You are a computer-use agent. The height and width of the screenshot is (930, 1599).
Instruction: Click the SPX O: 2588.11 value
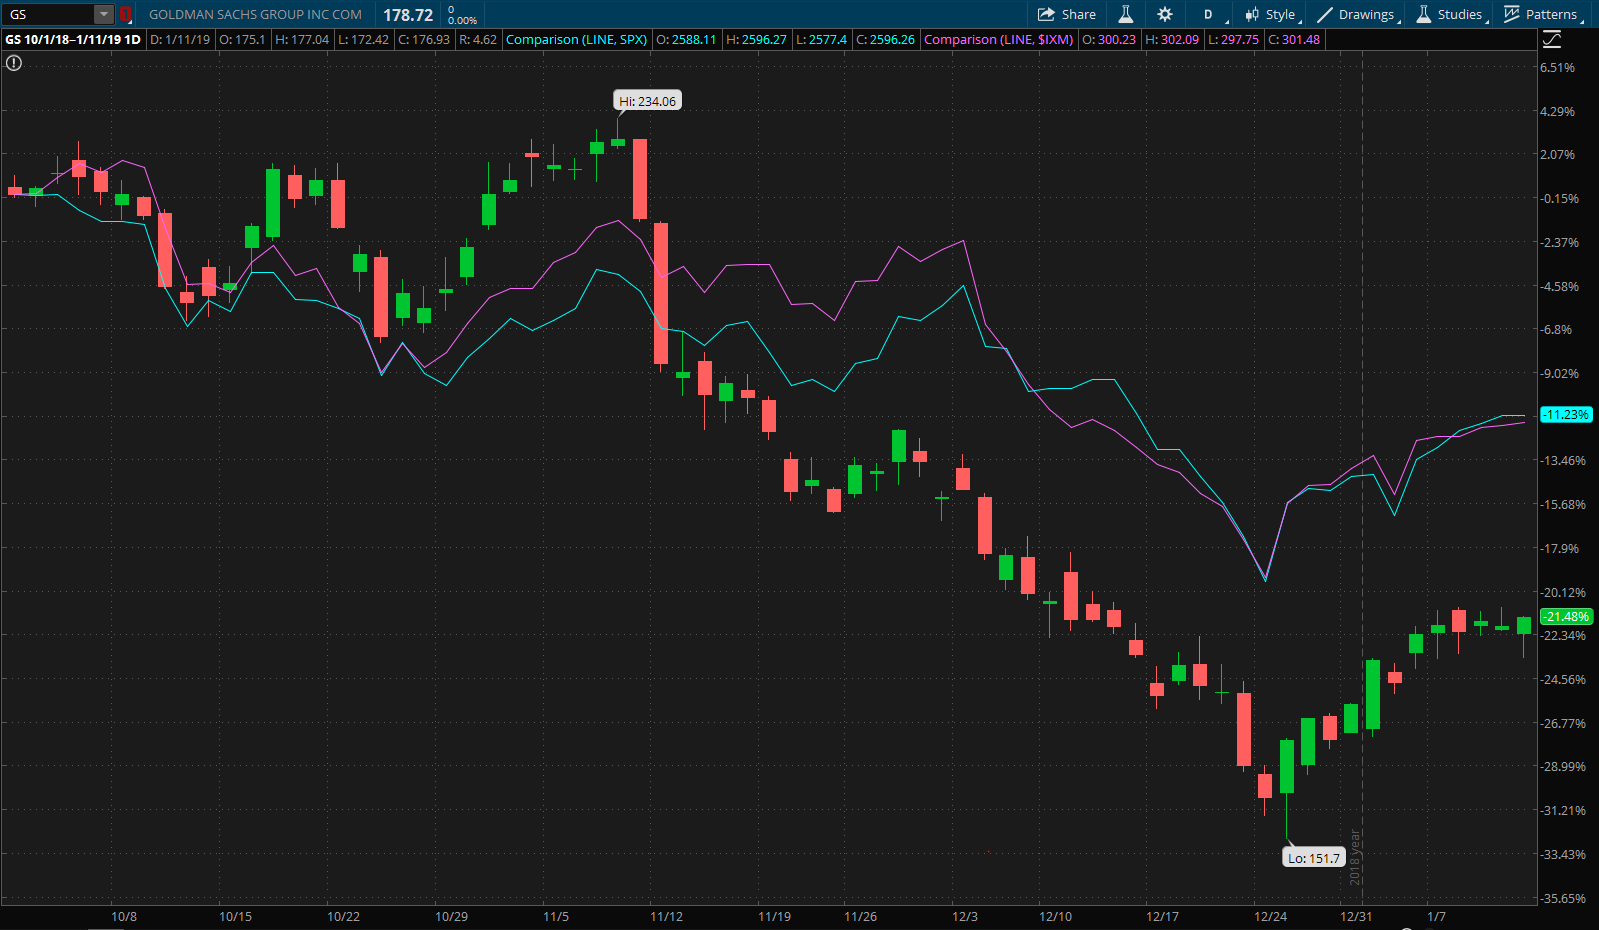pyautogui.click(x=686, y=40)
